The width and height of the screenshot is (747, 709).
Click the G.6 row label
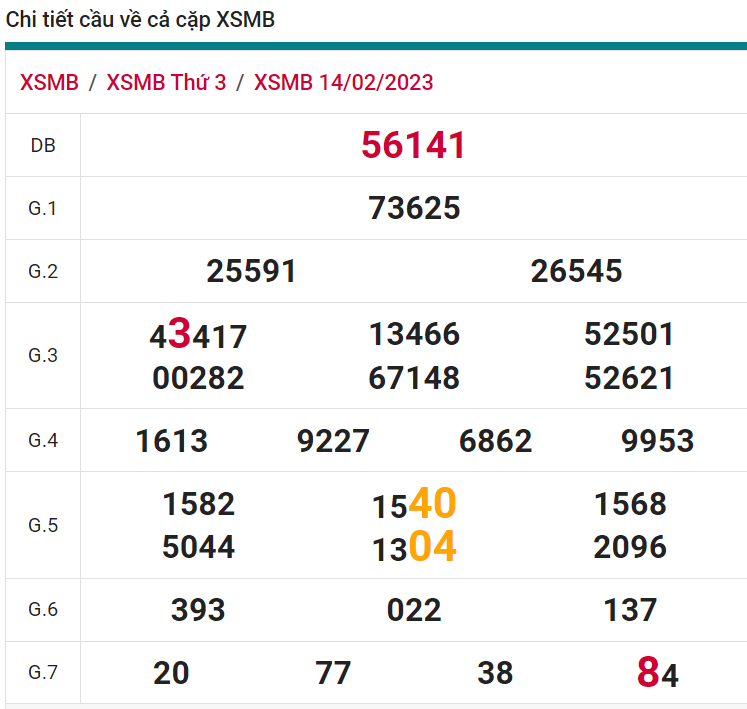coord(43,610)
